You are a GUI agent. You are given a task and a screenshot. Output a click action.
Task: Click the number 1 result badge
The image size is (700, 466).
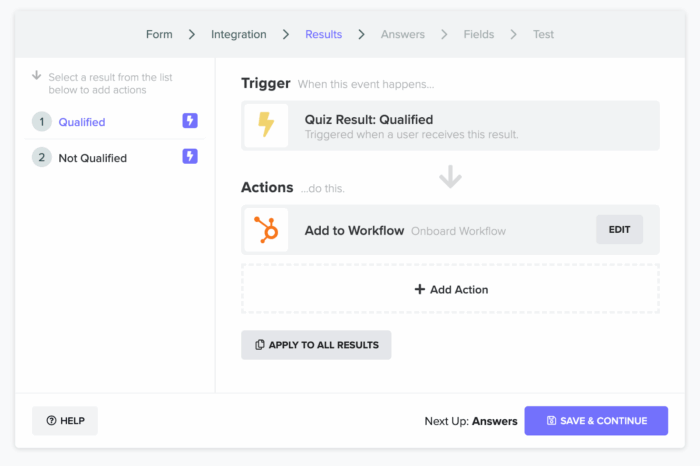coord(41,122)
